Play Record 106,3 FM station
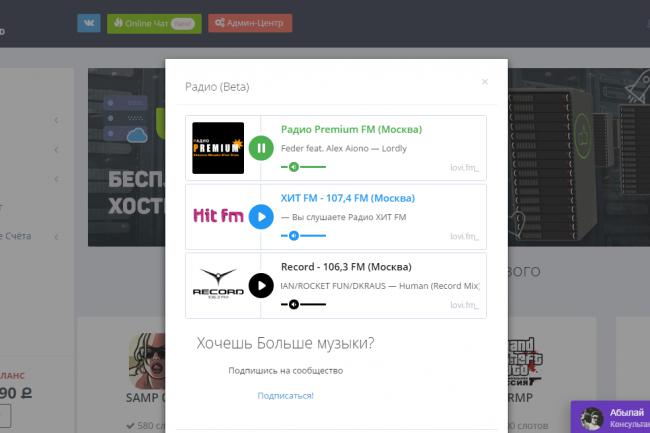Image resolution: width=650 pixels, height=433 pixels. [261, 285]
